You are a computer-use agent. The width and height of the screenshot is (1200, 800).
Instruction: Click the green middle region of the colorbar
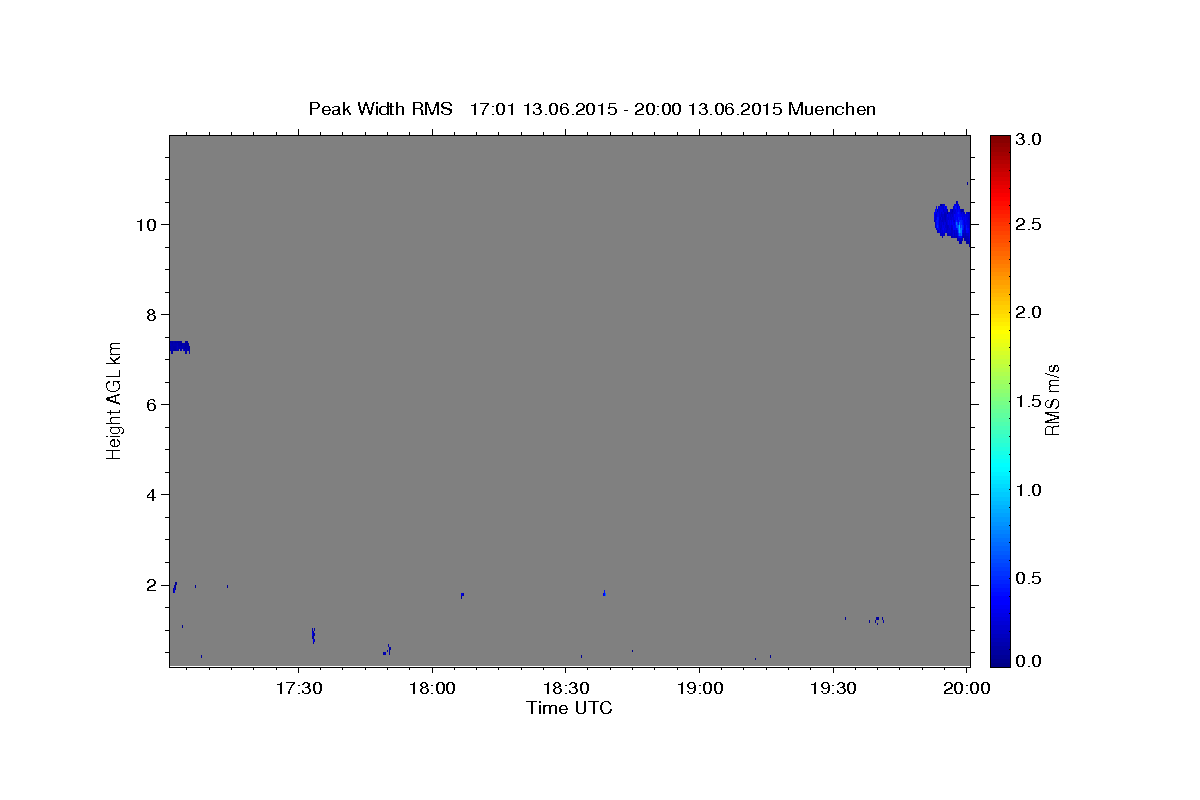[x=1000, y=400]
